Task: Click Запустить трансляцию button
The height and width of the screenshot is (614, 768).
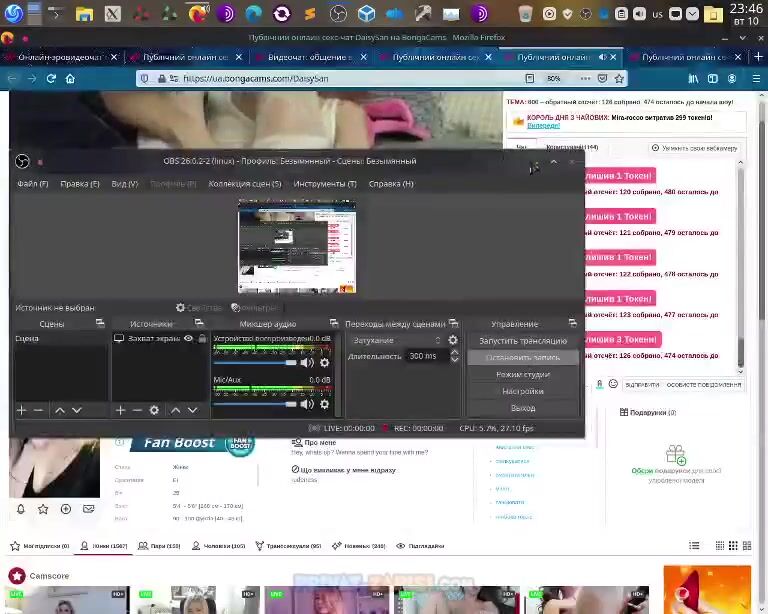Action: tap(522, 341)
